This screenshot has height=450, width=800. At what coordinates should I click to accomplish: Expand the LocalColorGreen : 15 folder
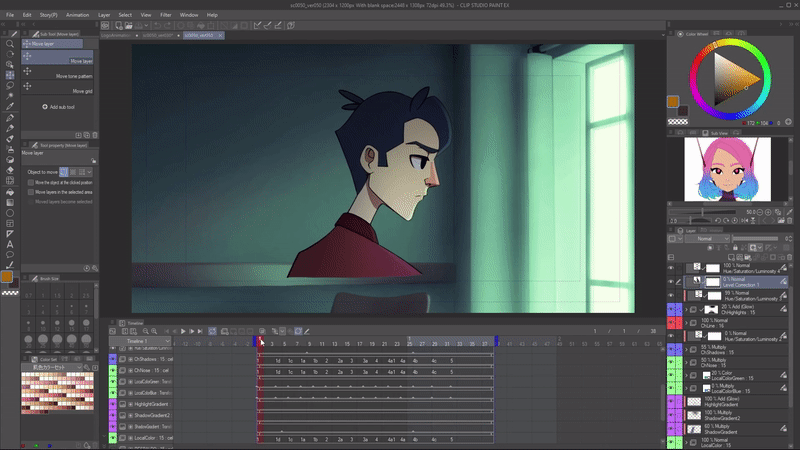pos(686,376)
